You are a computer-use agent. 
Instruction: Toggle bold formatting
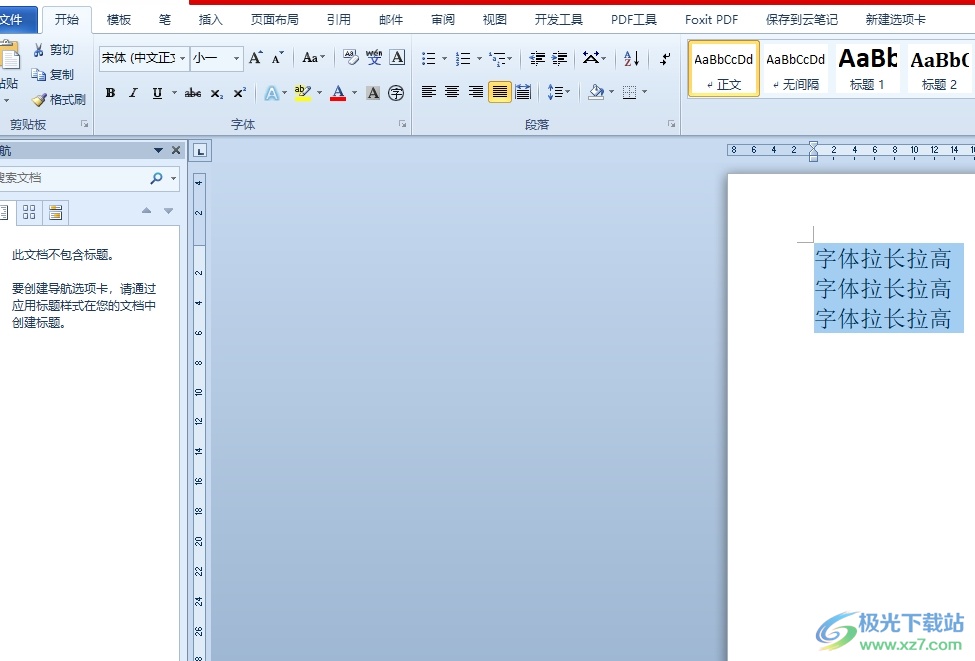[110, 93]
